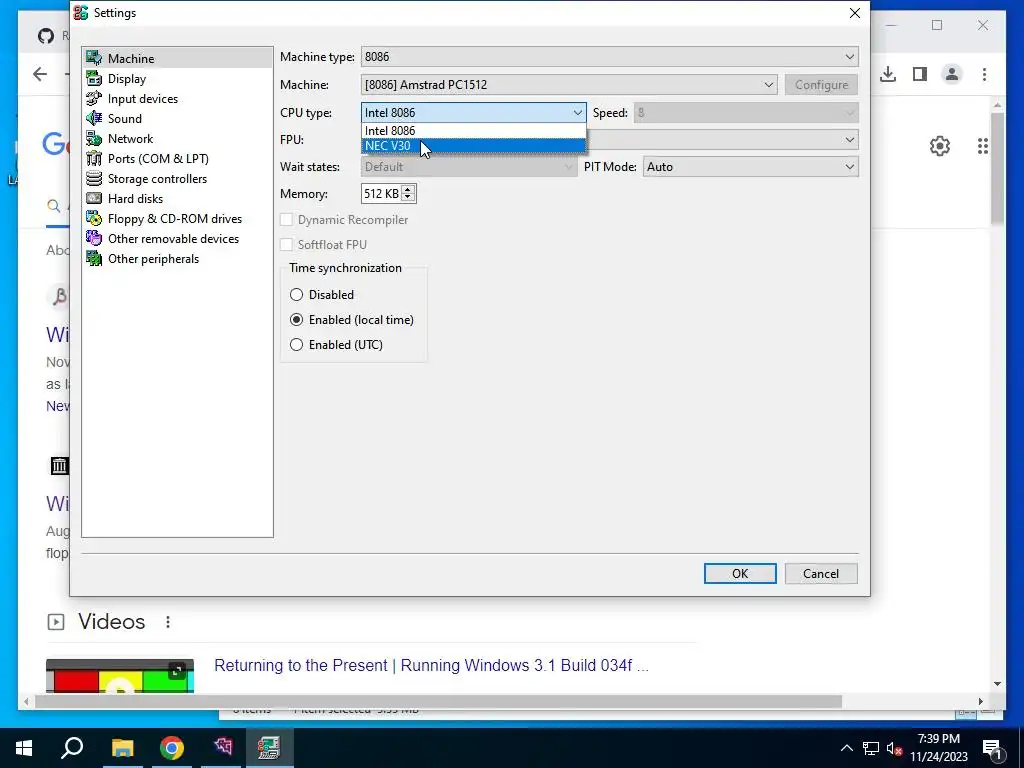Viewport: 1024px width, 768px height.
Task: Open Chrome's three-dot menu
Action: (984, 74)
